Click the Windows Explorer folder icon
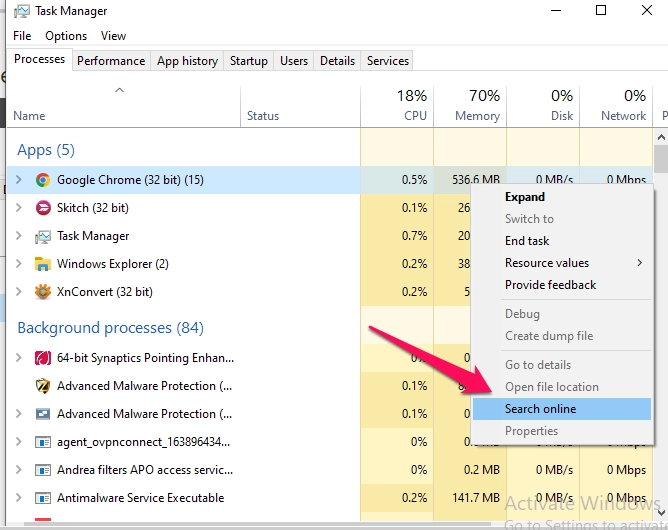668x530 pixels. pyautogui.click(x=43, y=264)
